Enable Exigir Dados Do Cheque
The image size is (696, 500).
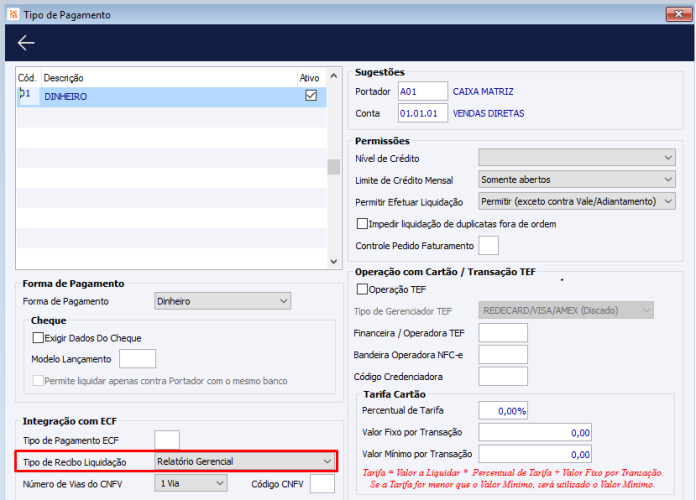(x=38, y=338)
